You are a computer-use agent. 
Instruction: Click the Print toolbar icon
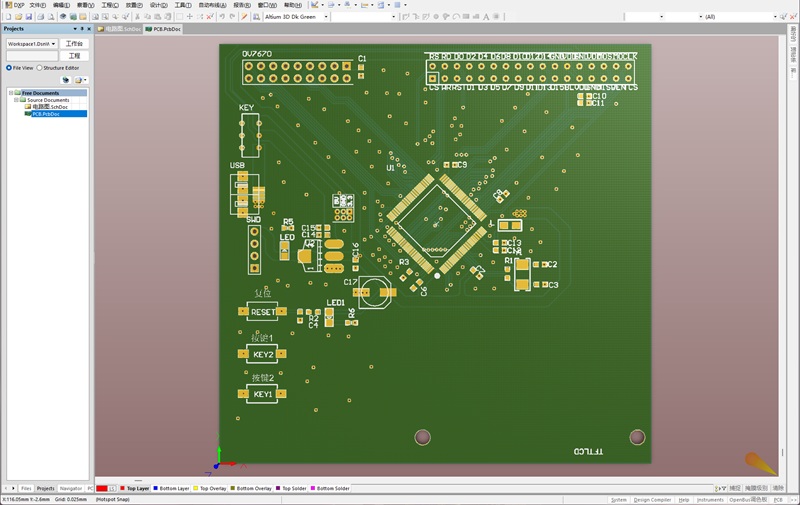pyautogui.click(x=41, y=17)
